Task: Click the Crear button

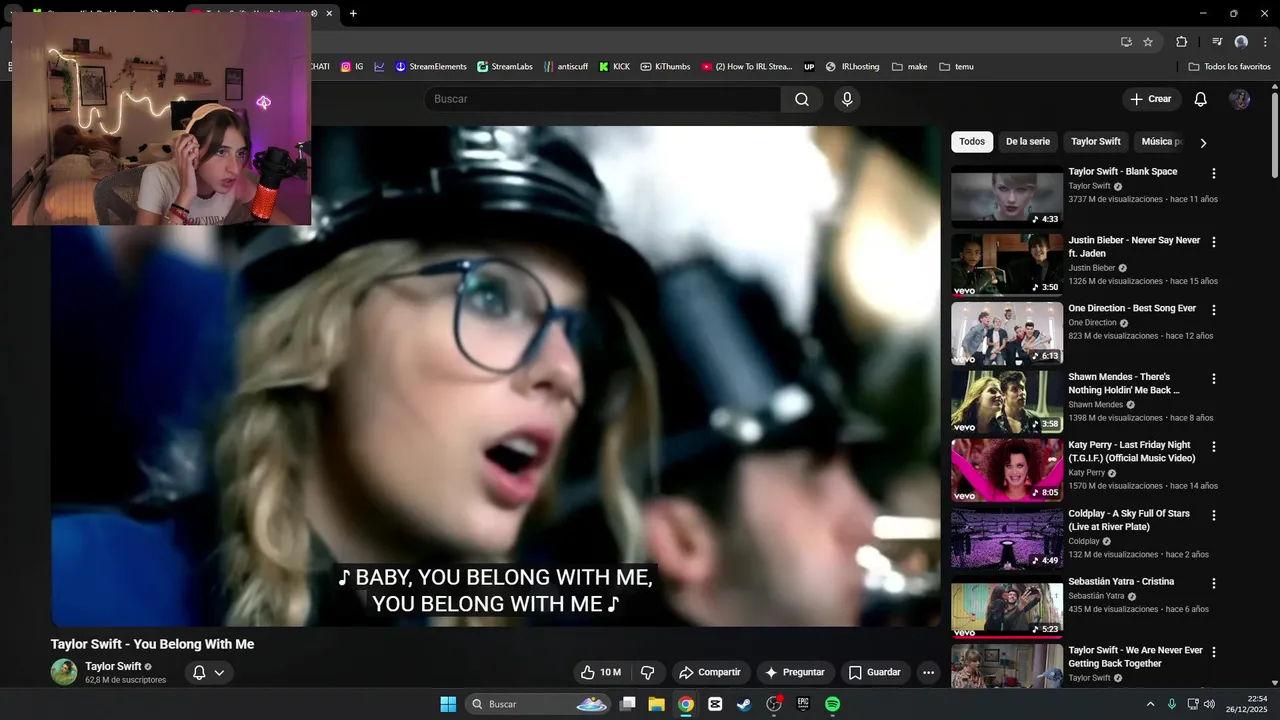Action: pos(1151,99)
